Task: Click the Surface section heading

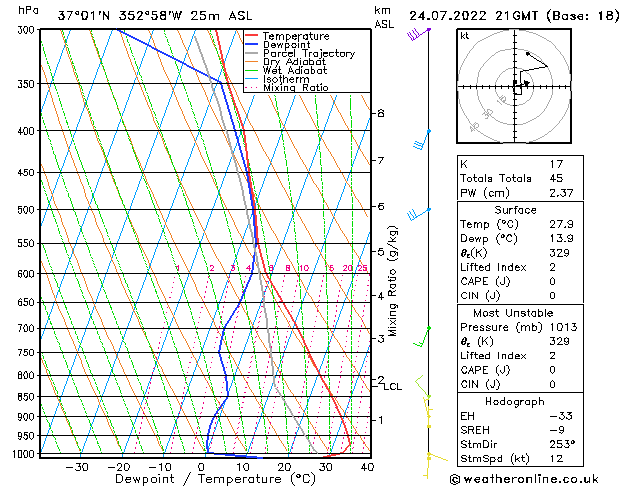Action: [515, 210]
